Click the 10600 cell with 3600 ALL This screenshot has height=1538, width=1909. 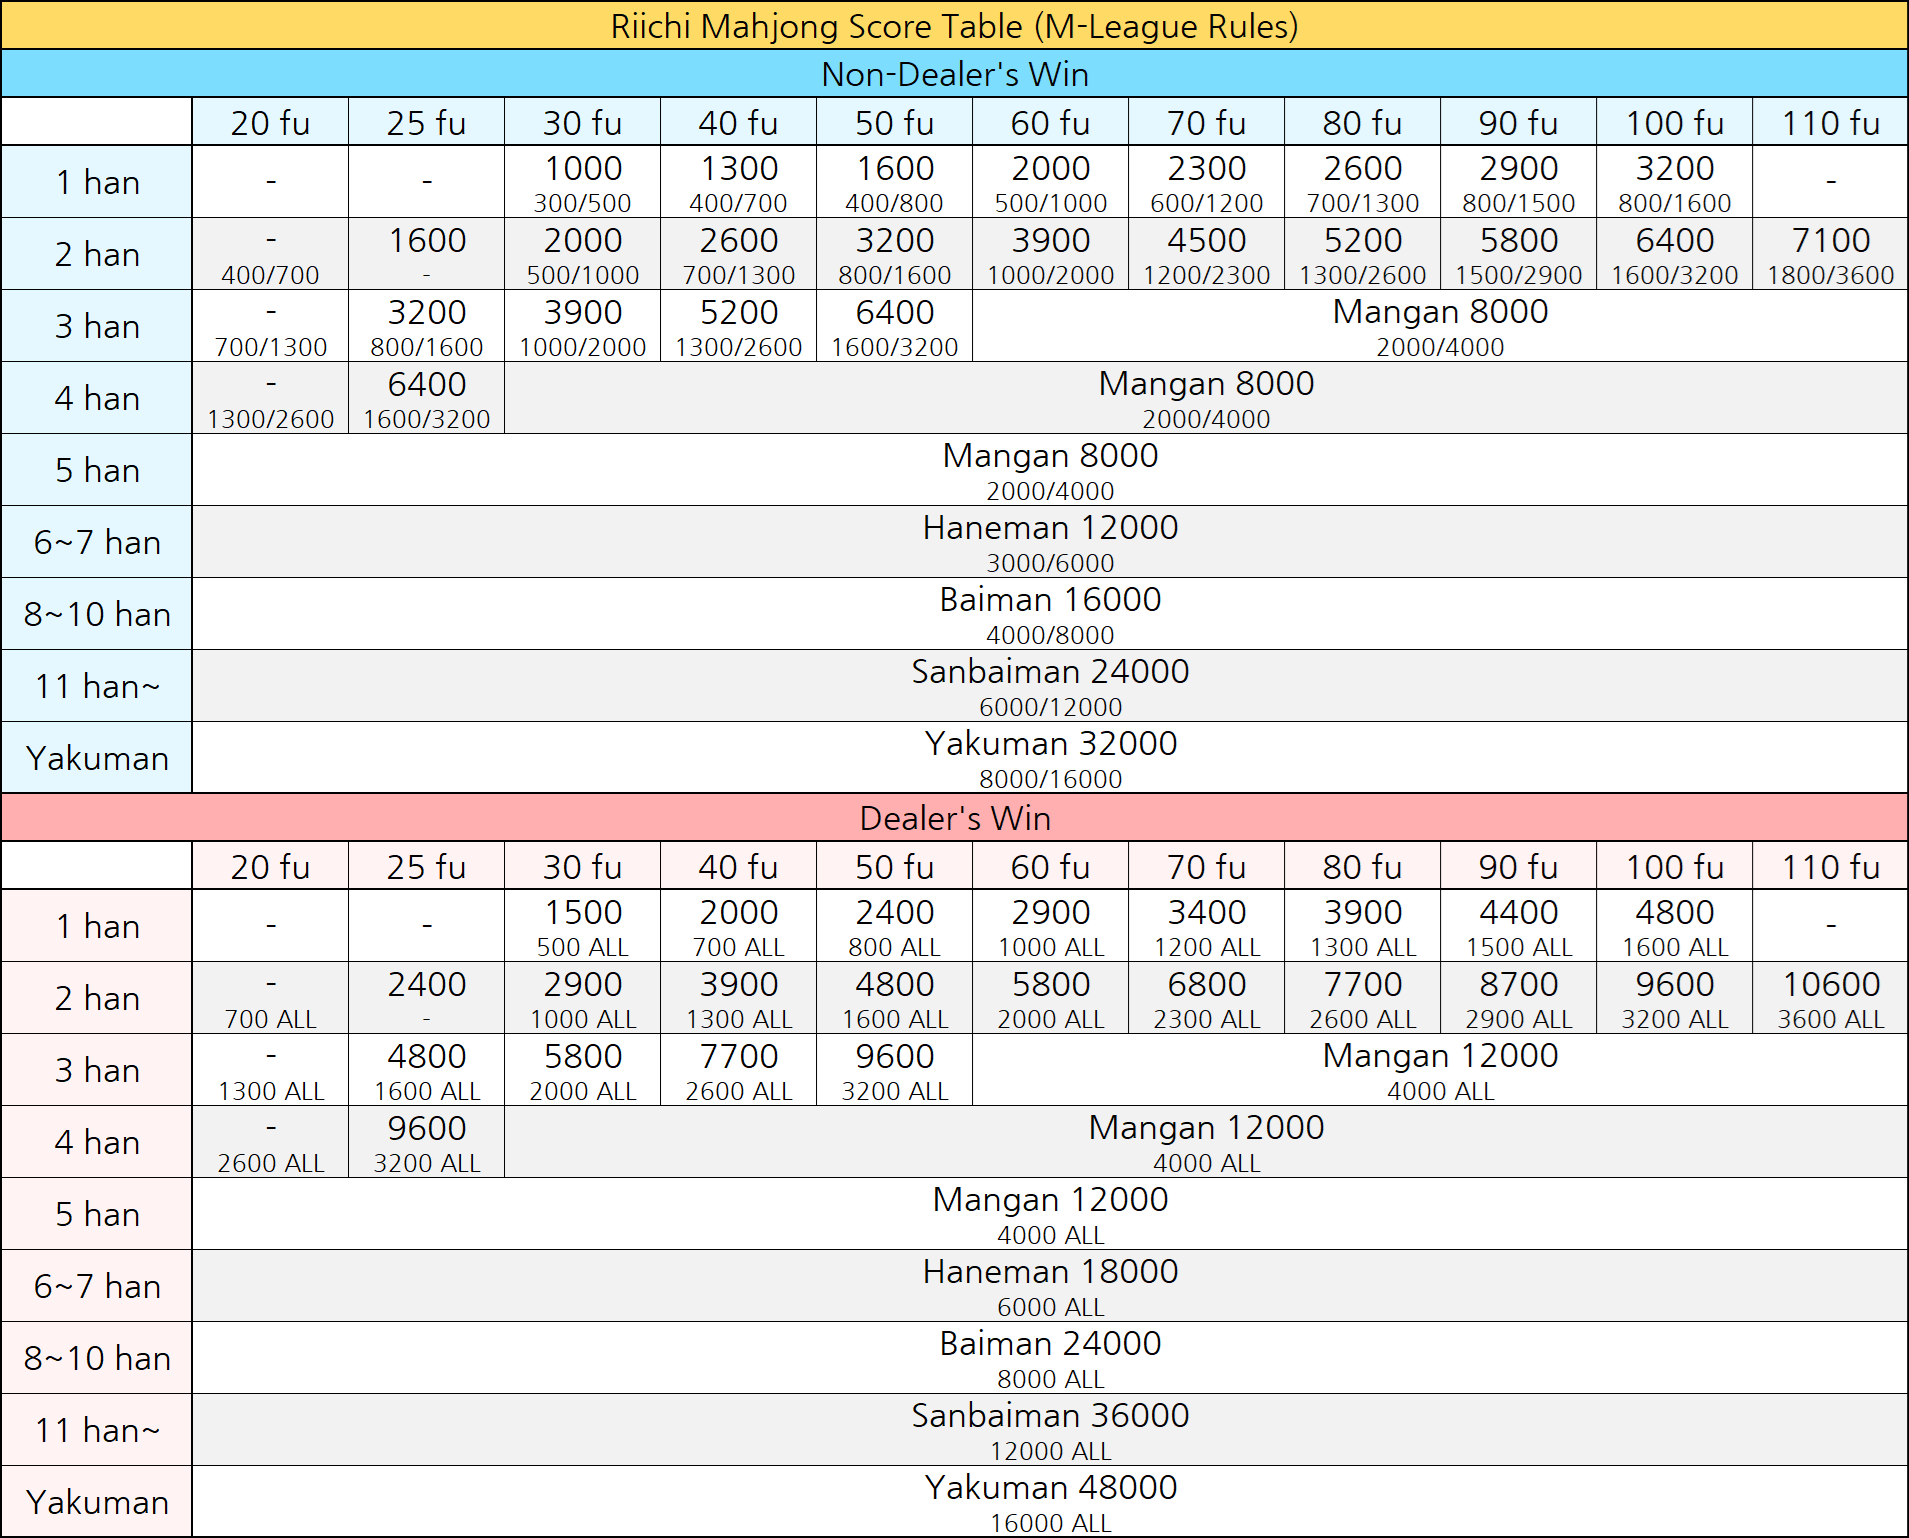(x=1830, y=998)
